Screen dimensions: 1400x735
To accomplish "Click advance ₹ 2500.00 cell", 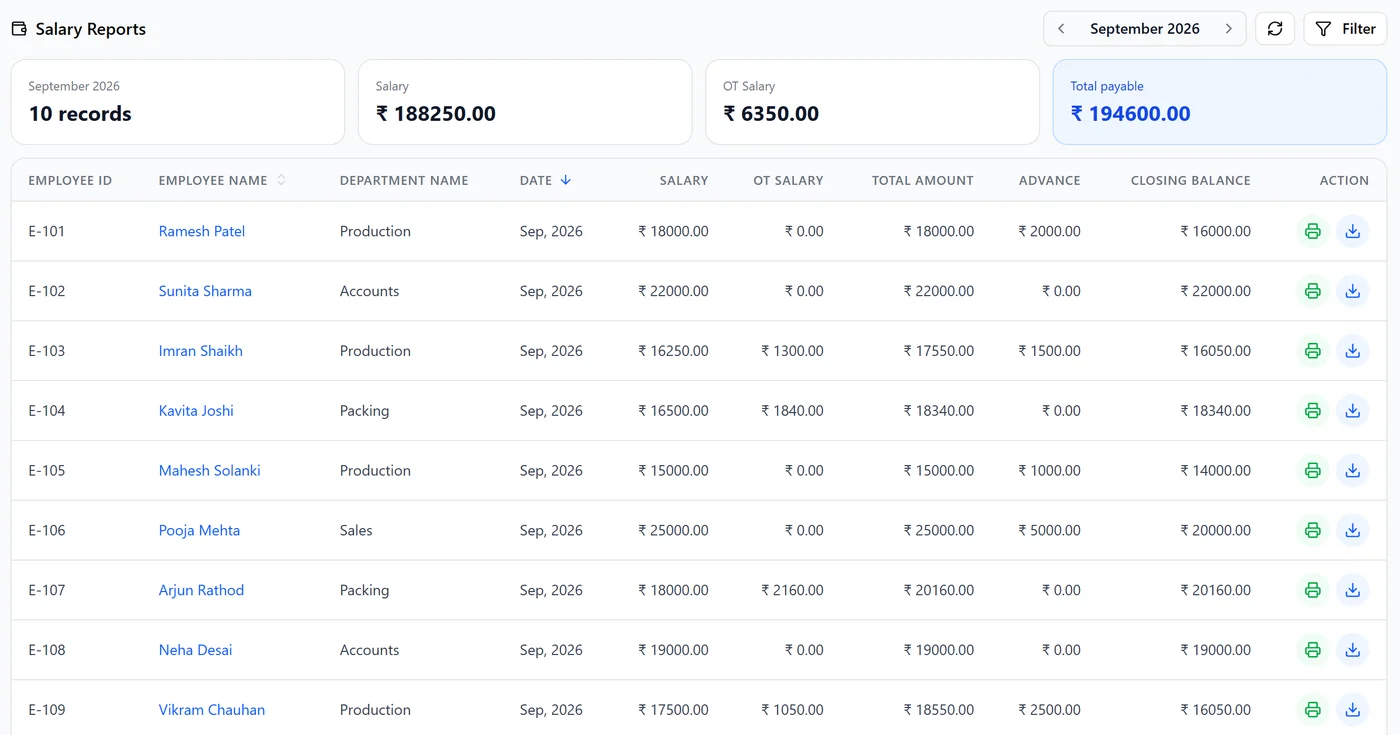I will pyautogui.click(x=1050, y=710).
